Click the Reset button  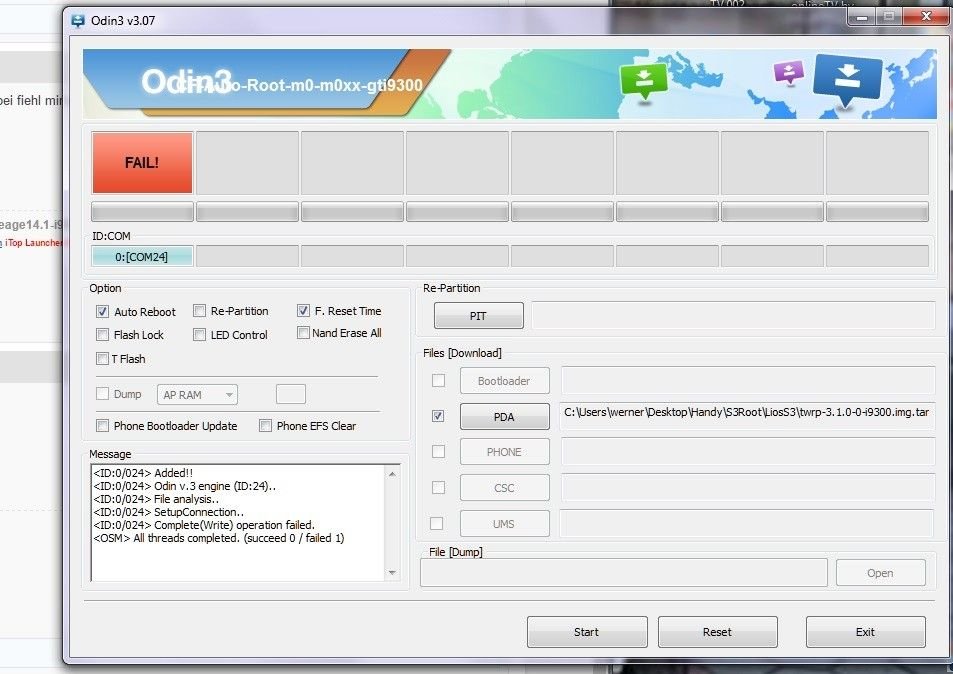coord(718,632)
